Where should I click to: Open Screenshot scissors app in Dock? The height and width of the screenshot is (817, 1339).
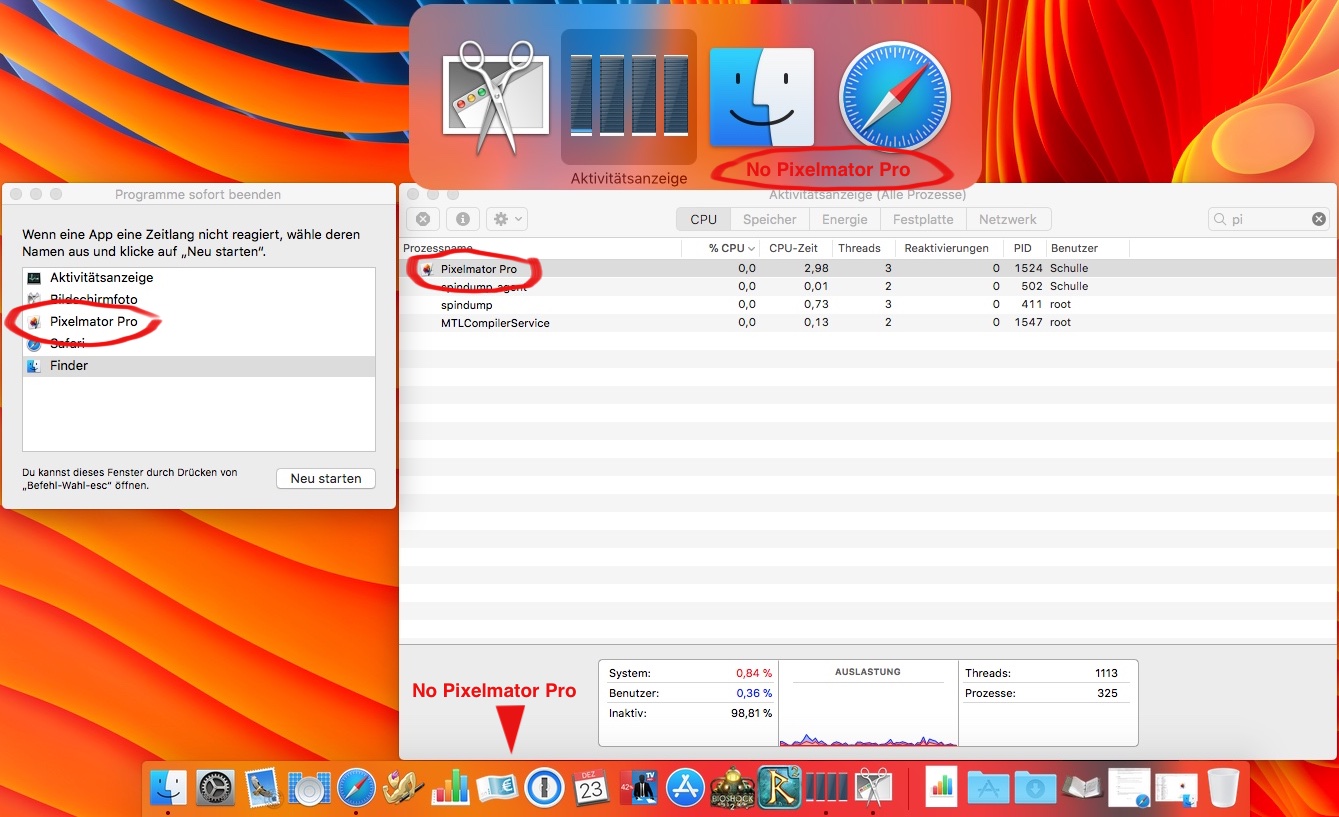pyautogui.click(x=873, y=788)
